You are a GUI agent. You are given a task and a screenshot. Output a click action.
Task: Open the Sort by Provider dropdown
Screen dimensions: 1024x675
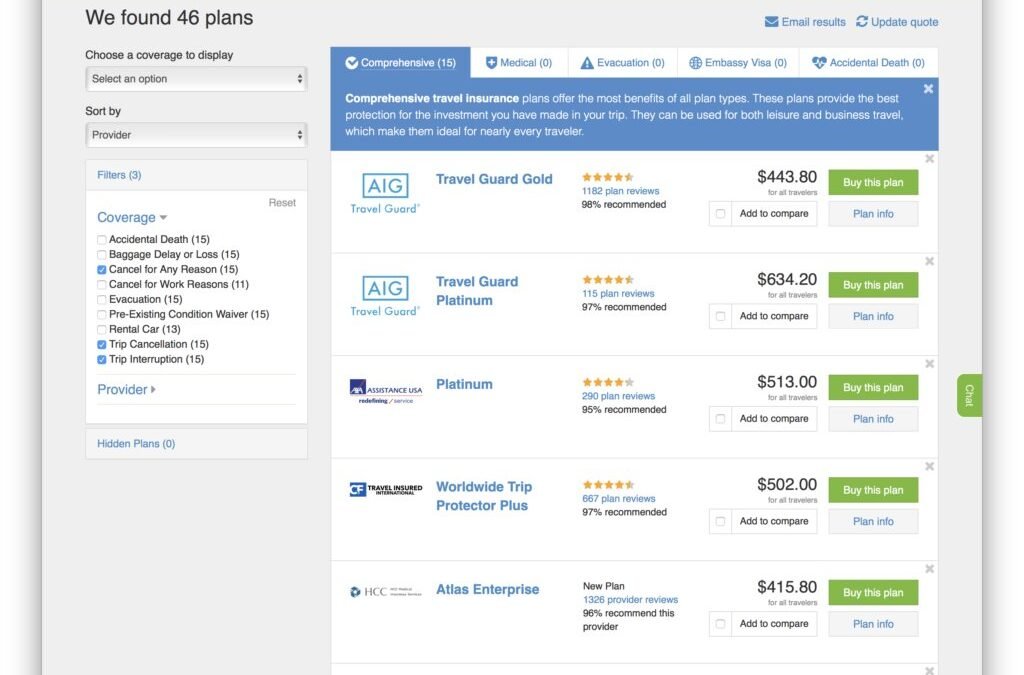[x=196, y=135]
